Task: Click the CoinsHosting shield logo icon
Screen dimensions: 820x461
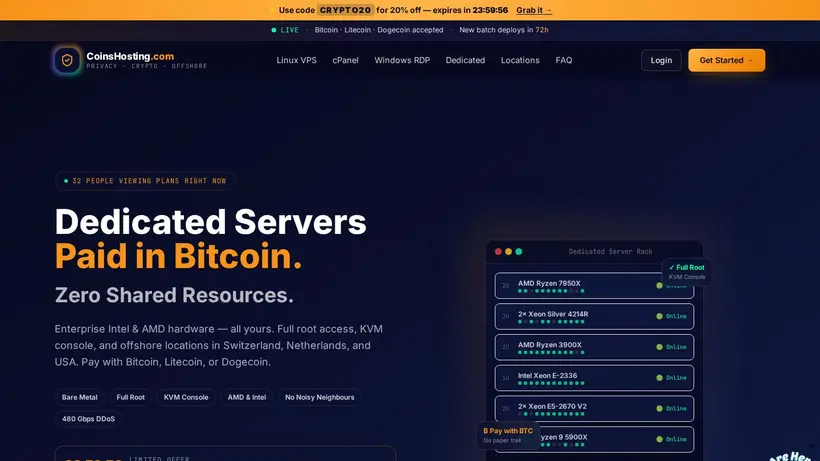Action: 67,60
